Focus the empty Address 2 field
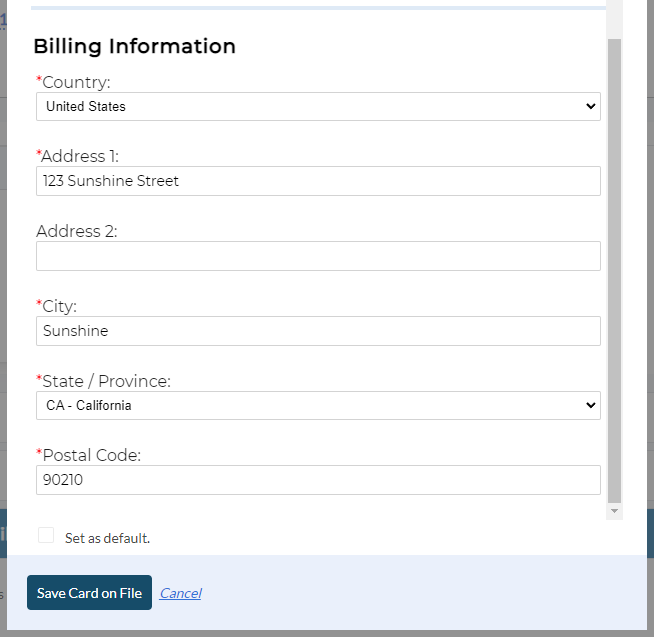The image size is (654, 637). pos(318,256)
